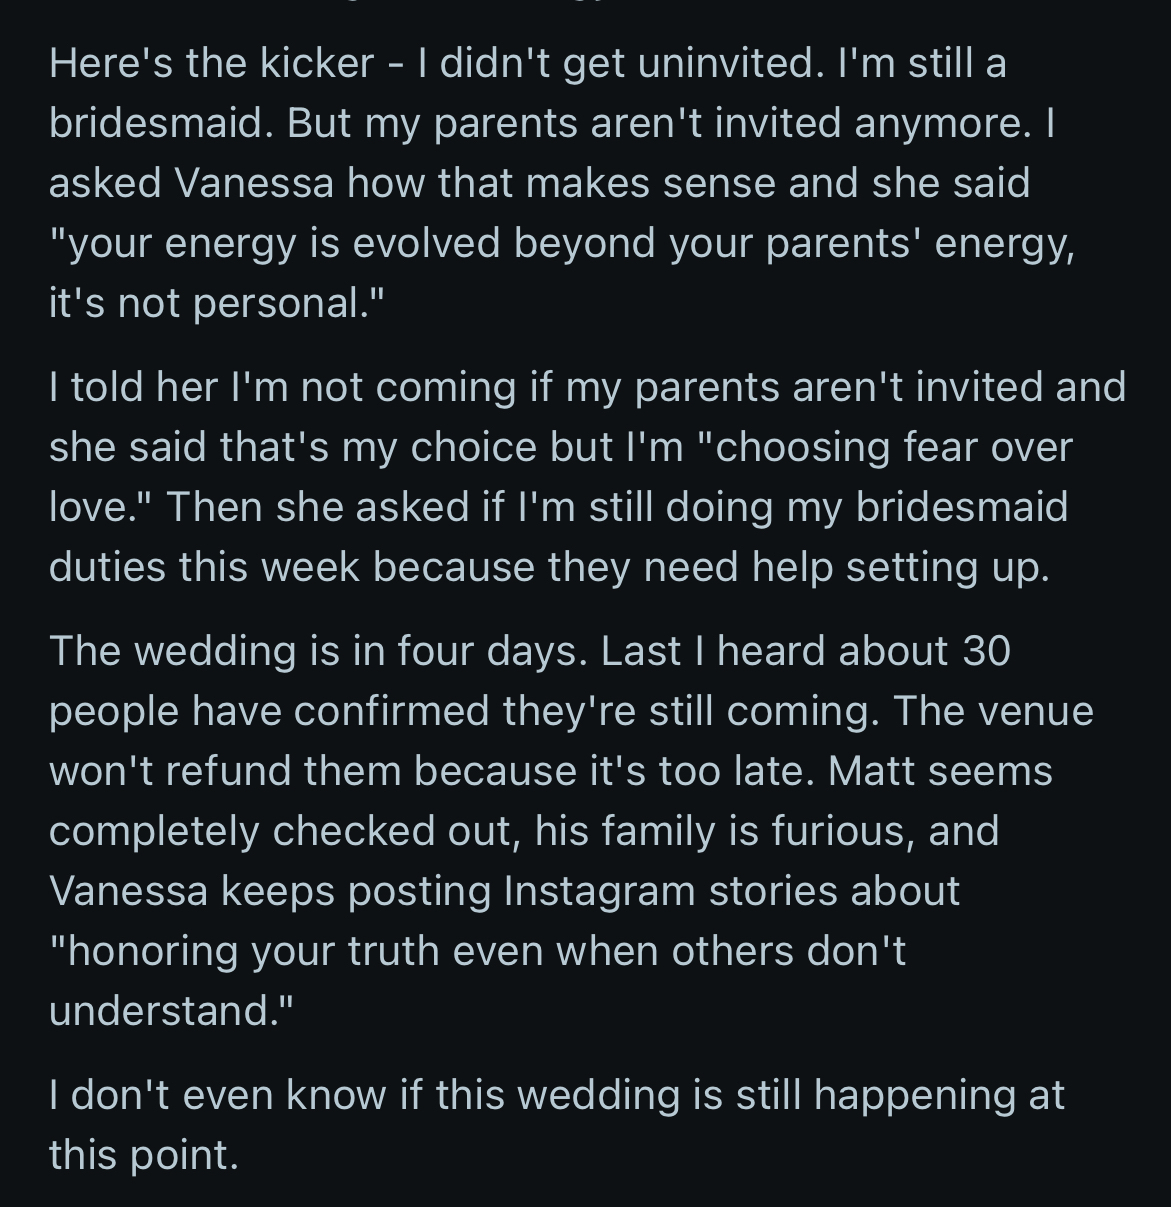Click 'Vanessa' in 'asked Vanessa how that'
Image resolution: width=1171 pixels, height=1207 pixels.
pyautogui.click(x=253, y=184)
